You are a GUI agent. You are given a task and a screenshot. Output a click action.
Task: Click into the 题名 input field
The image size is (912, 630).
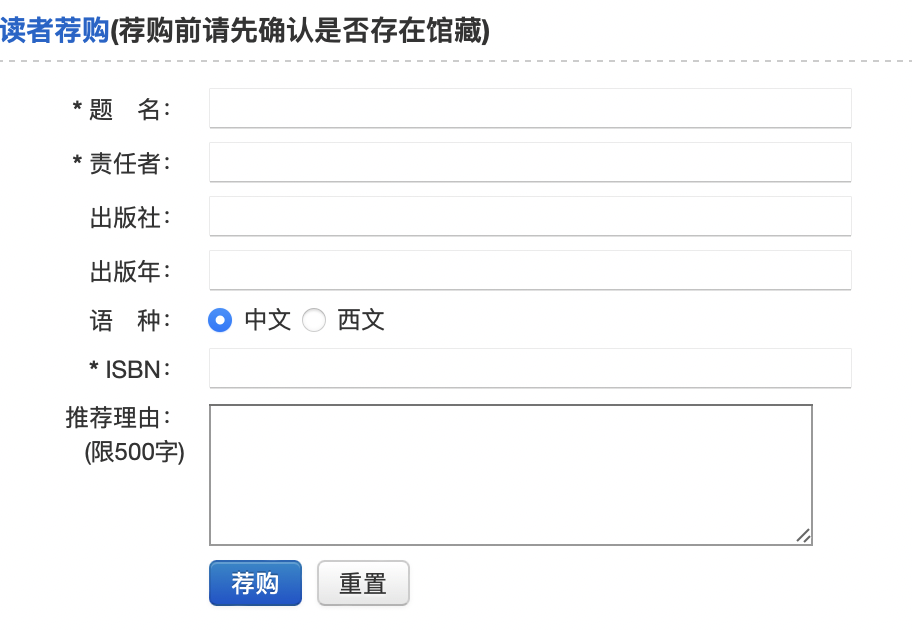pos(529,108)
